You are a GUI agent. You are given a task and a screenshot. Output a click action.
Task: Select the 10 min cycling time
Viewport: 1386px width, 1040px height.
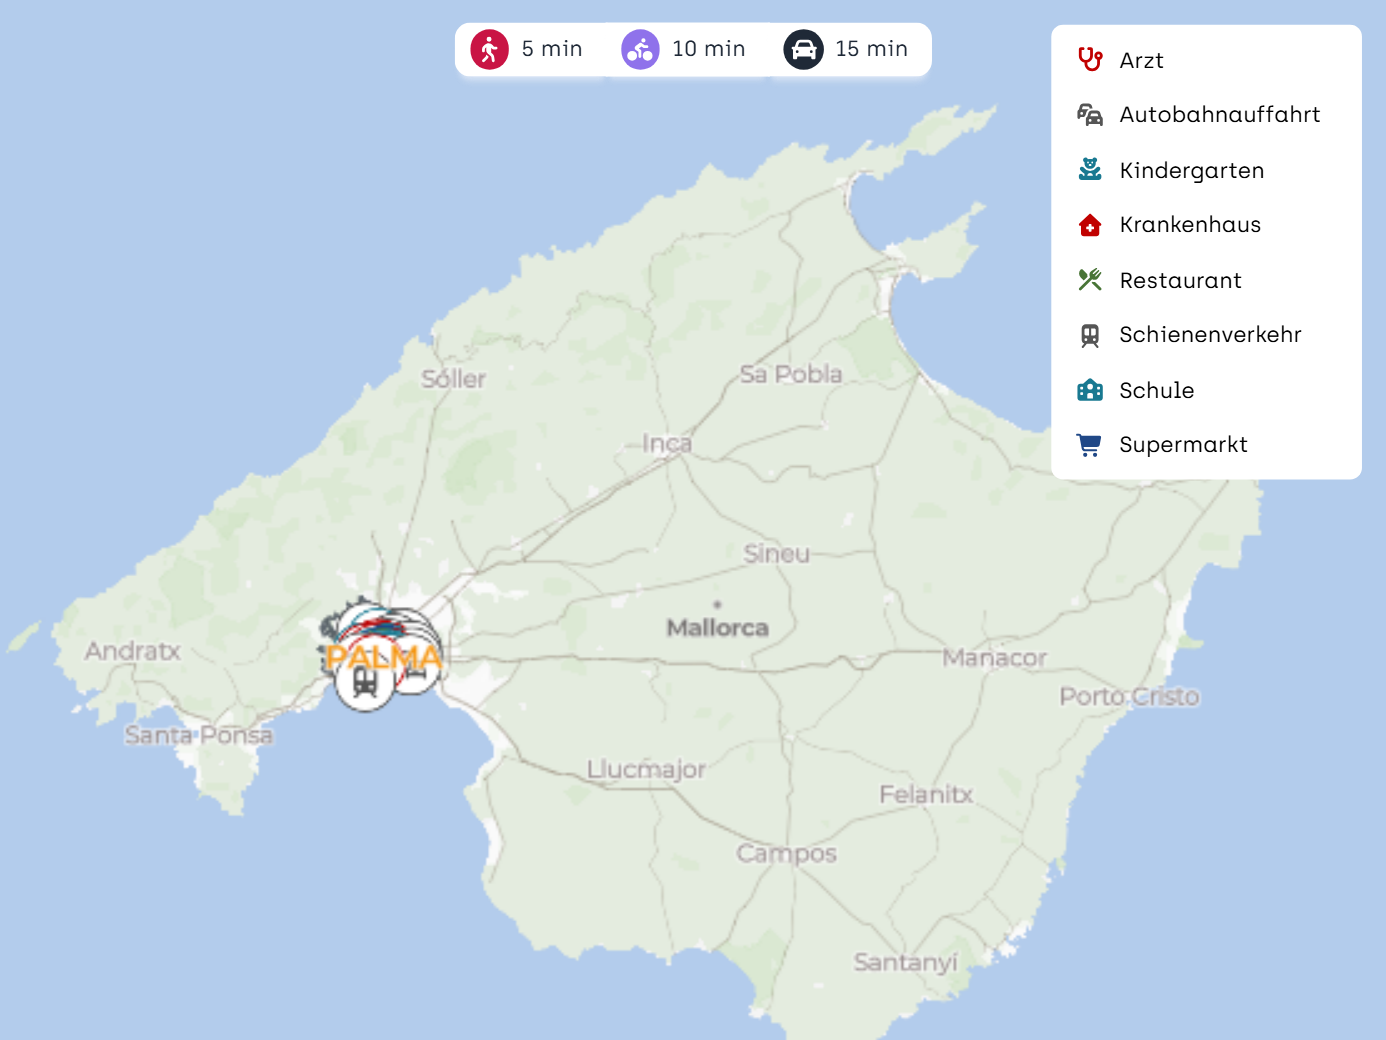tap(708, 49)
